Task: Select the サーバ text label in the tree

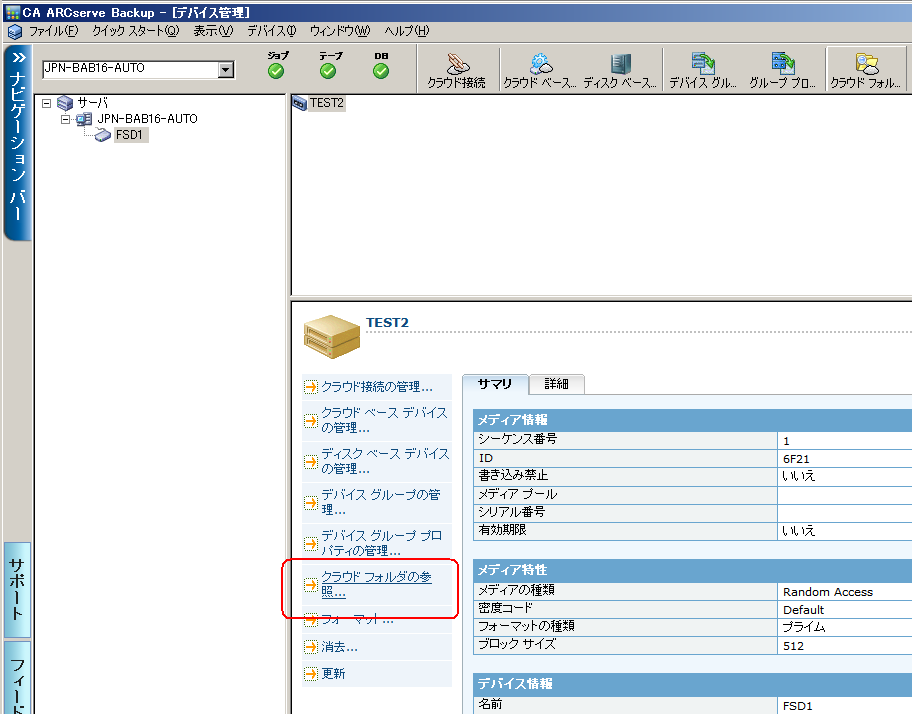Action: point(92,103)
